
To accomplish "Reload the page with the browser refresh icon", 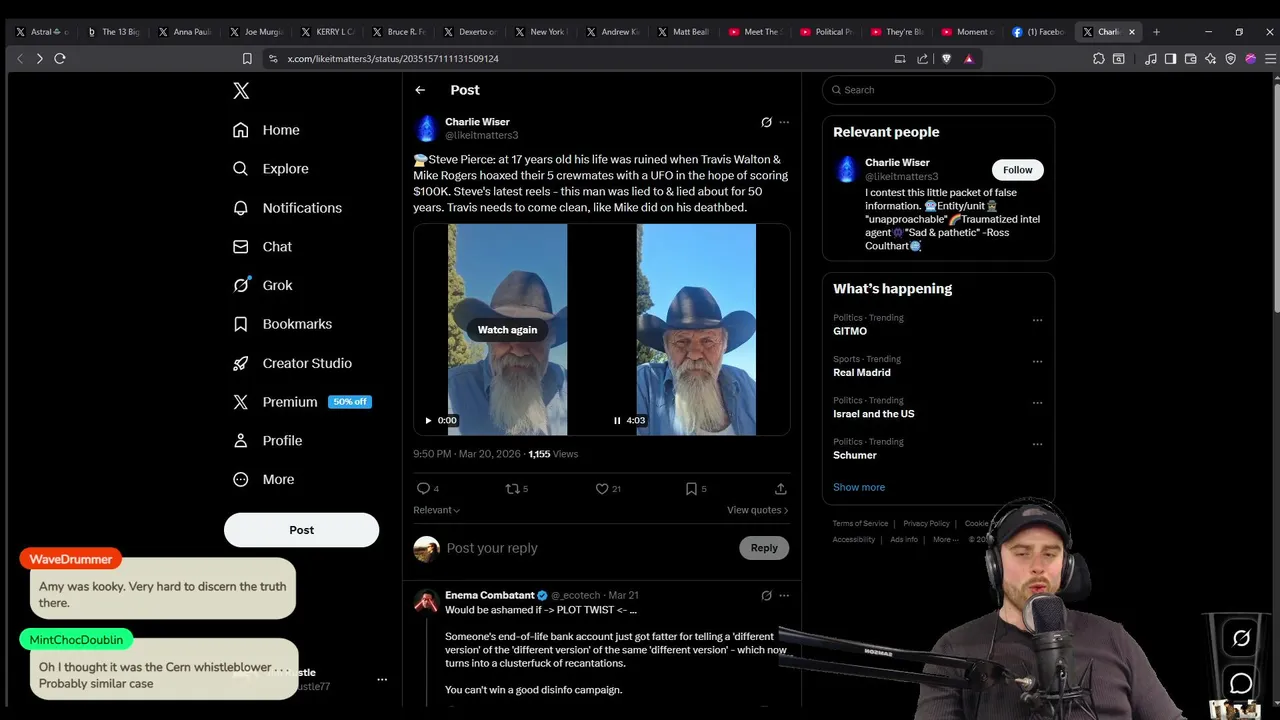I will [x=60, y=59].
